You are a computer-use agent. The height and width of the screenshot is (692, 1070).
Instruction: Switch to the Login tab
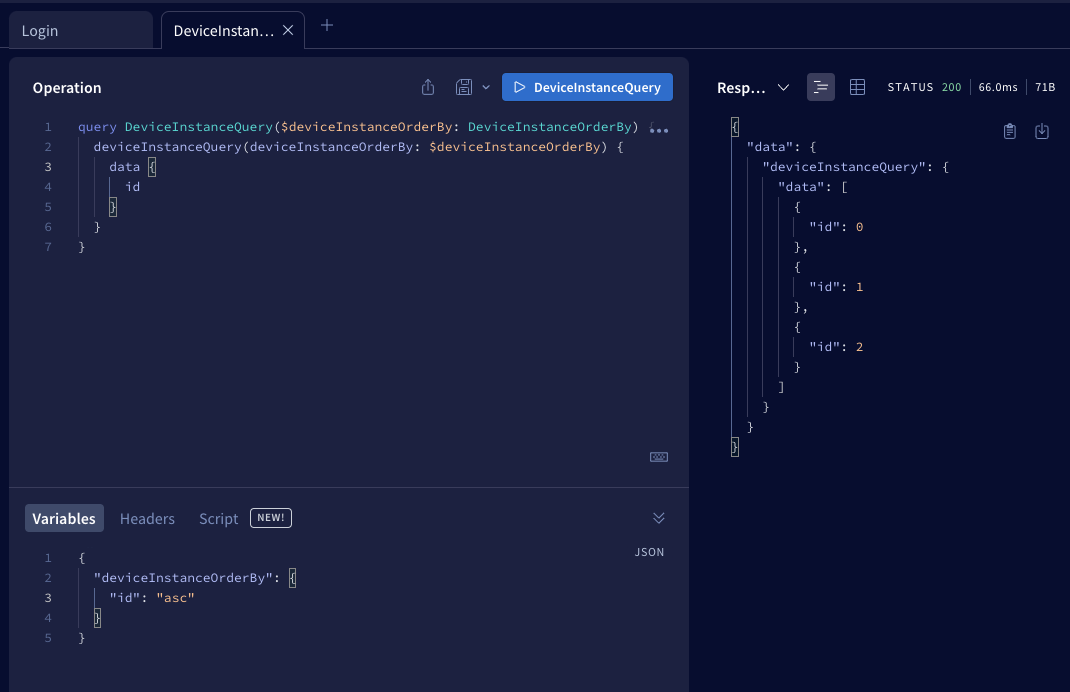(40, 31)
